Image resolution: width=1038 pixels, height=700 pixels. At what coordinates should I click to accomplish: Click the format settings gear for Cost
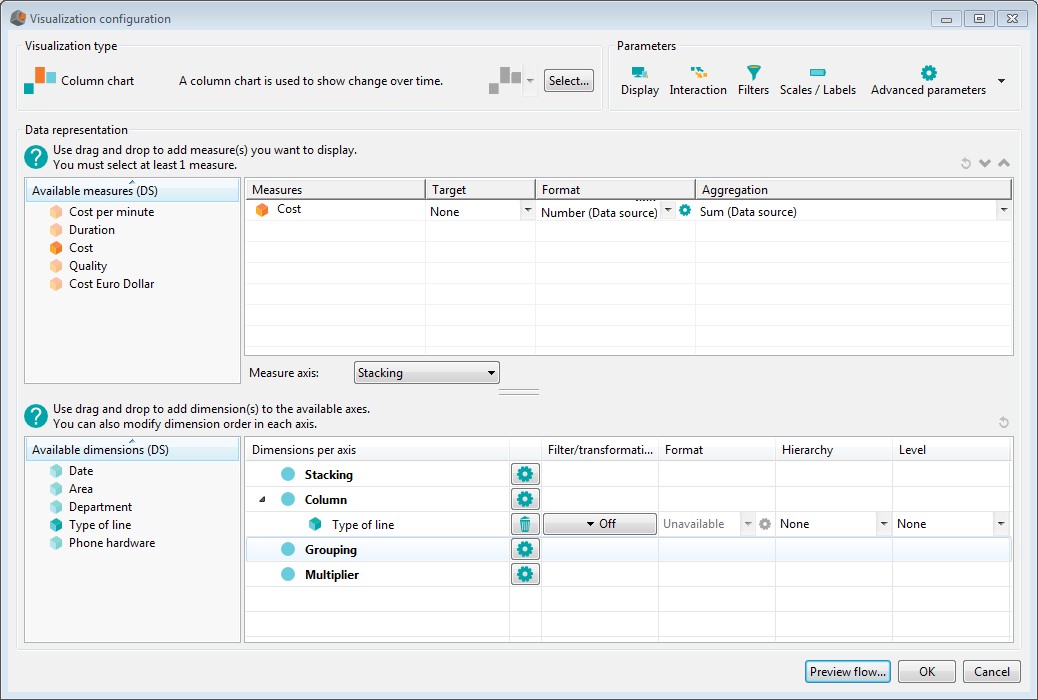(x=685, y=211)
